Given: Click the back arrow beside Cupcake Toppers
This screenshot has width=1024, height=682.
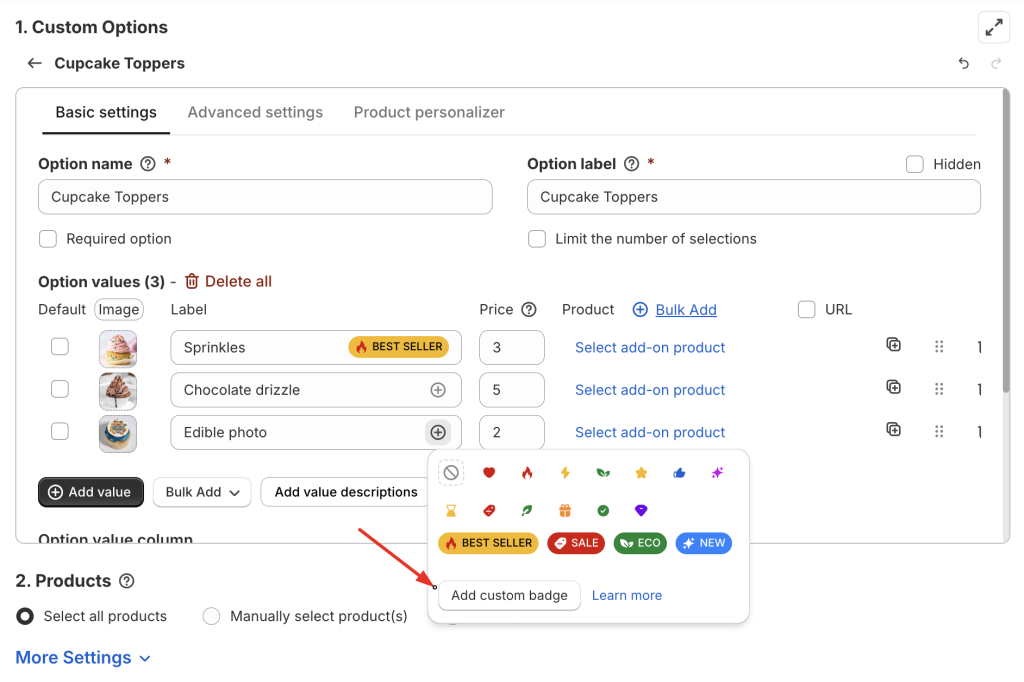Looking at the screenshot, I should tap(34, 63).
